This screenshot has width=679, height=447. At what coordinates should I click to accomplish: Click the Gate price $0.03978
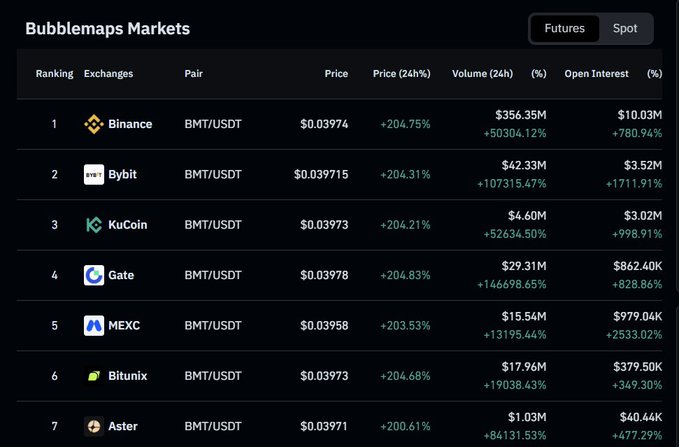(x=324, y=275)
